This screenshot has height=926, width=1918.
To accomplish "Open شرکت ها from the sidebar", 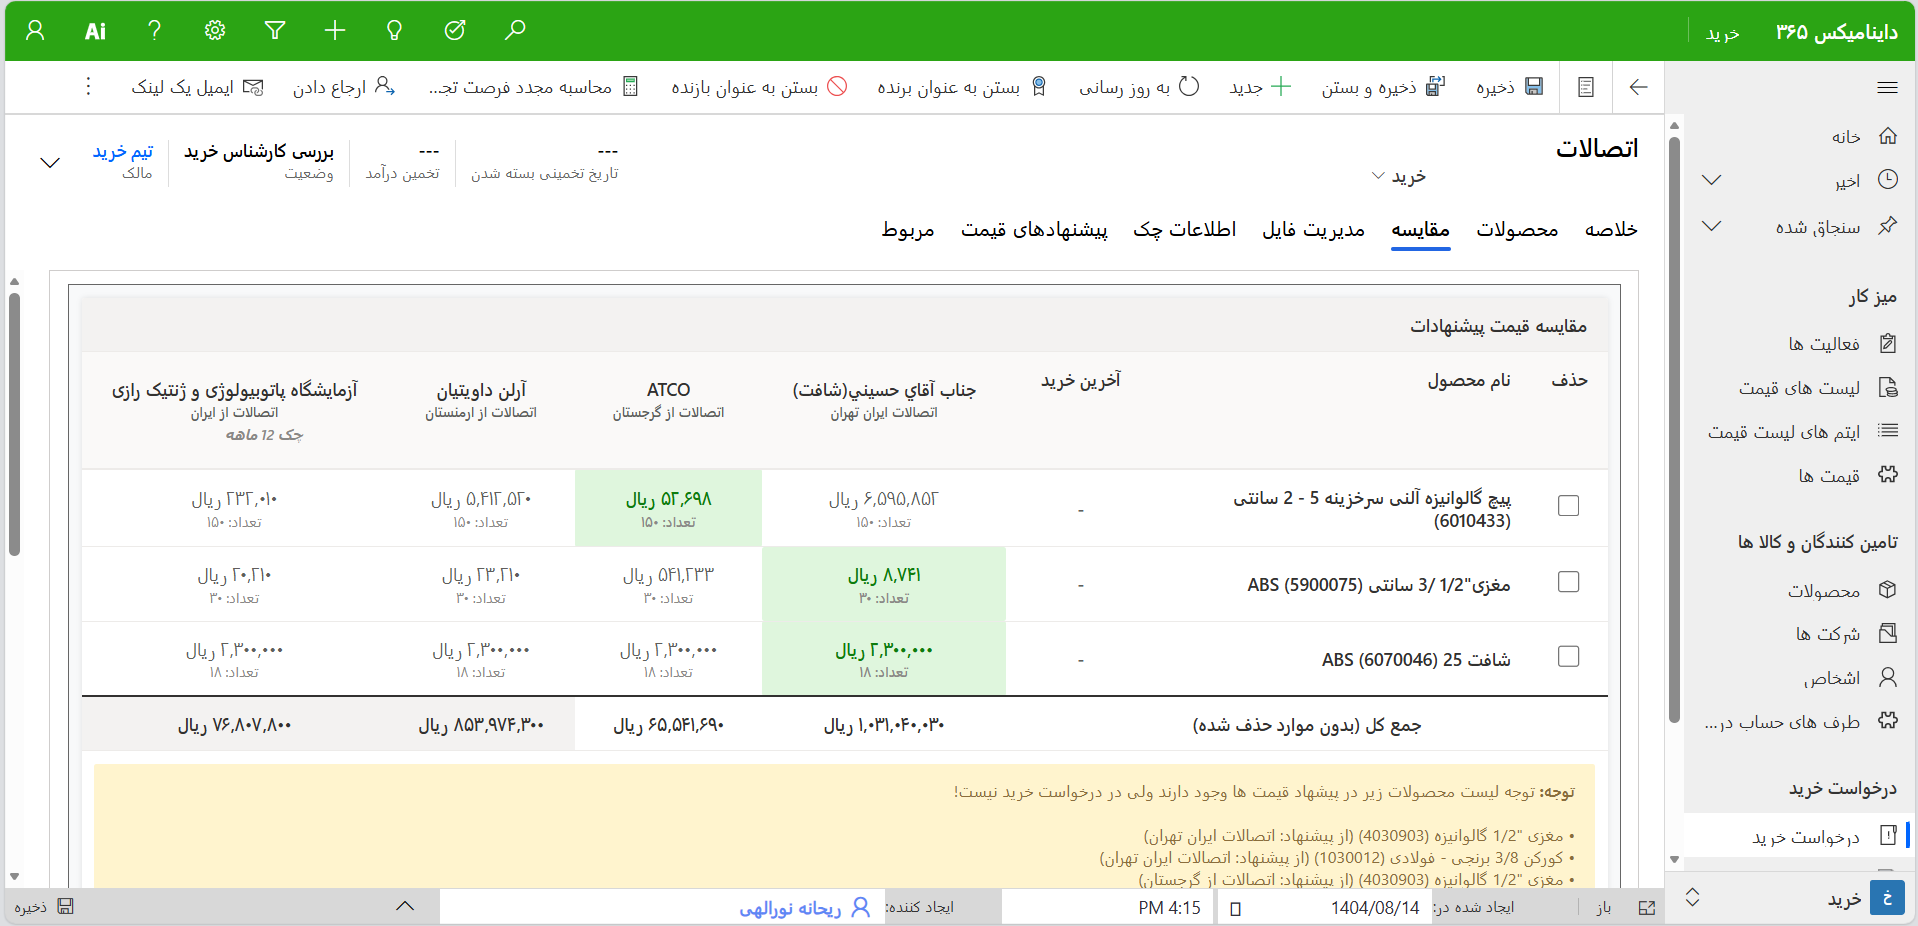I will point(1832,634).
